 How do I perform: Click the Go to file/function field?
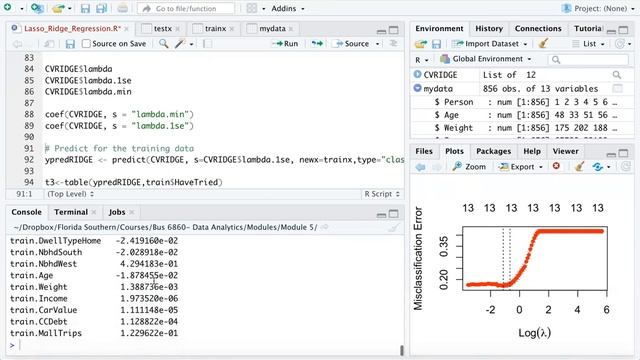pyautogui.click(x=186, y=8)
